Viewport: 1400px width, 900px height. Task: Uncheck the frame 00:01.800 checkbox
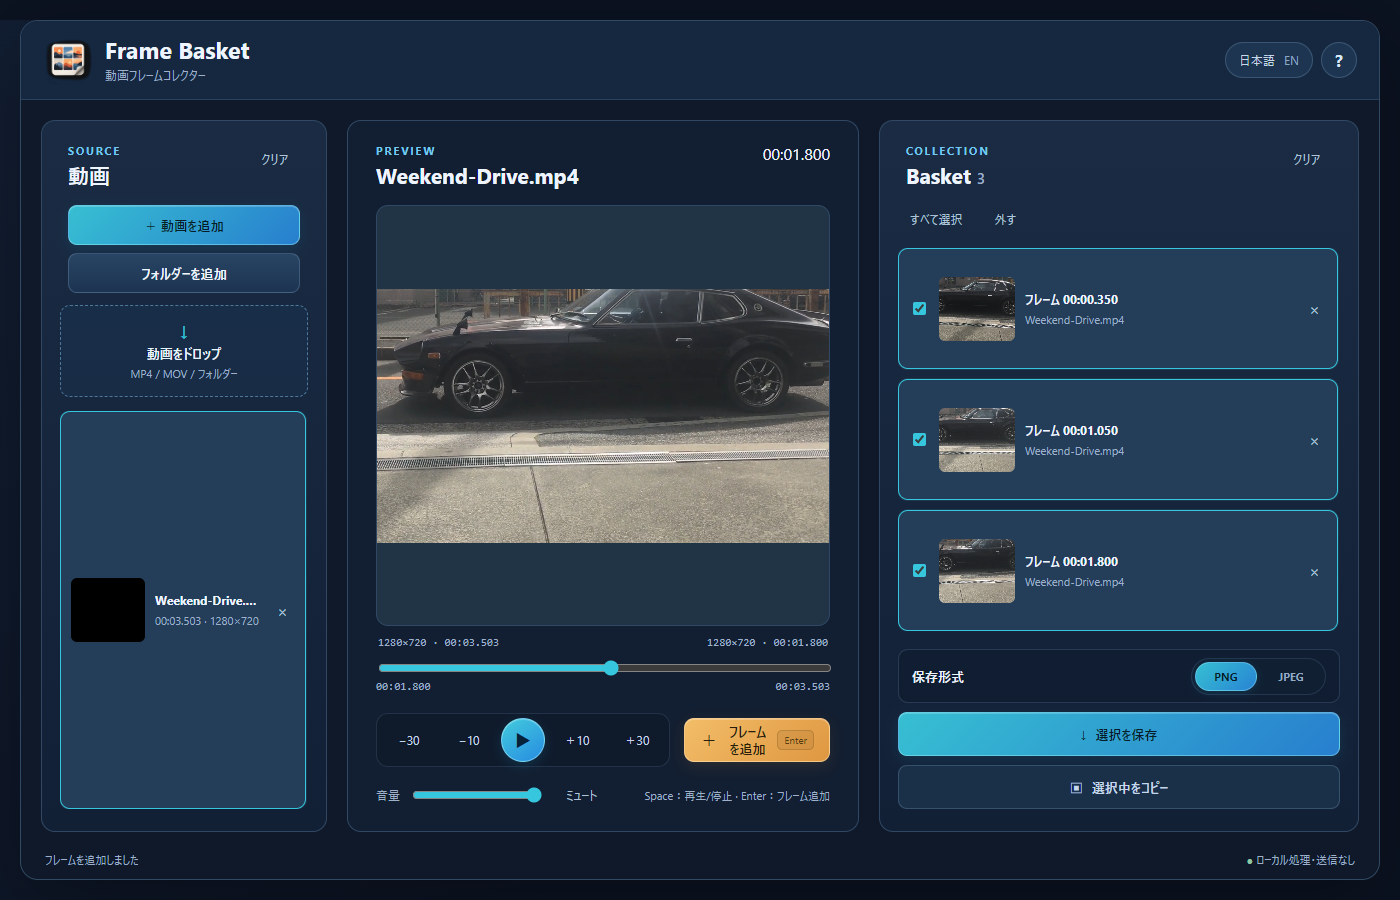(x=919, y=570)
